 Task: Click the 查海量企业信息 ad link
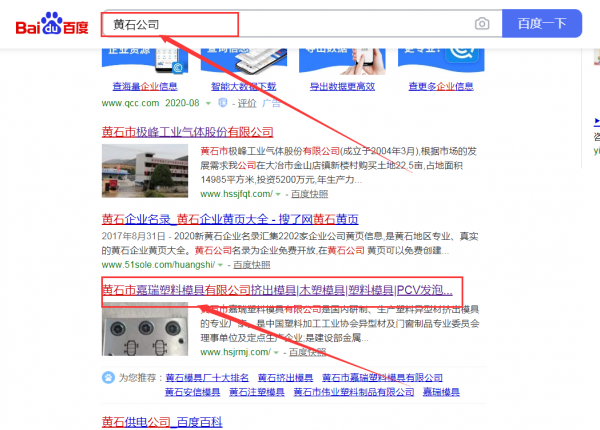coord(145,86)
